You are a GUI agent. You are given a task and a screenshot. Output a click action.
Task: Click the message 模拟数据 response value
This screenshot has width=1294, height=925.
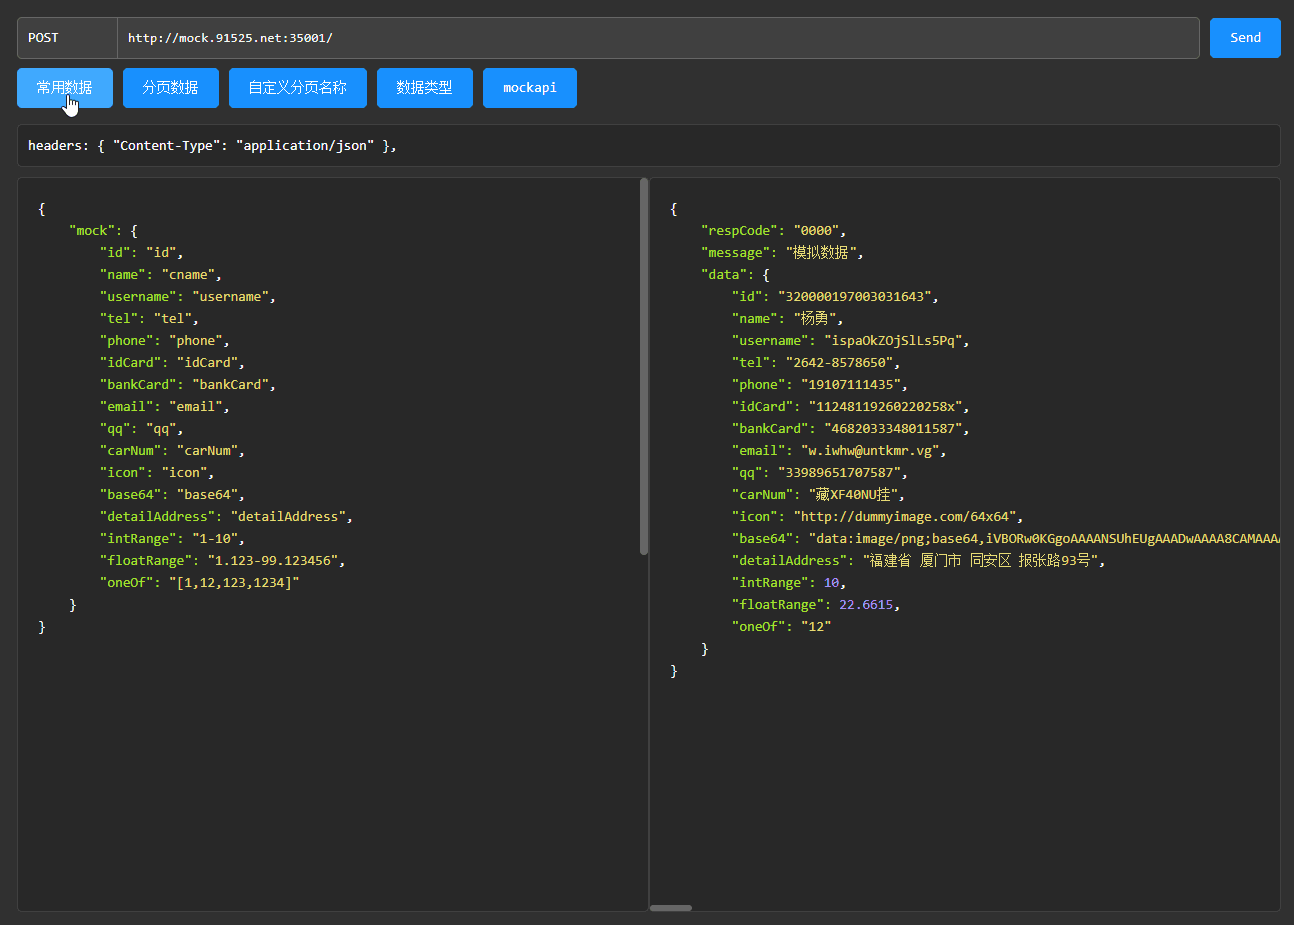pyautogui.click(x=820, y=253)
